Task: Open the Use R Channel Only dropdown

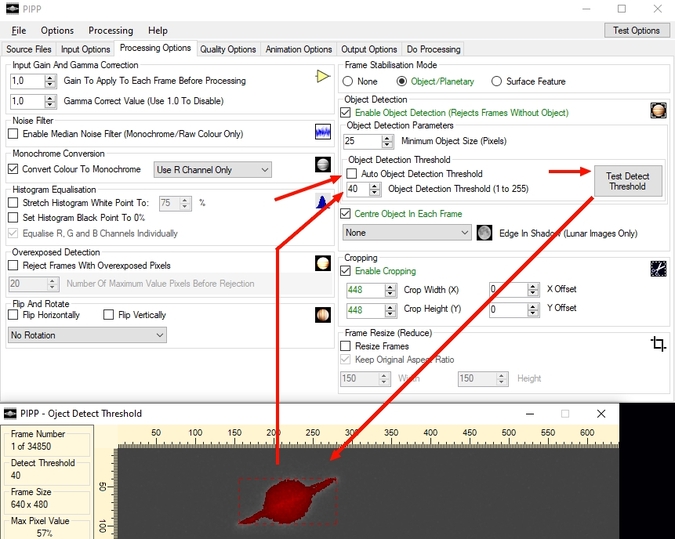Action: pyautogui.click(x=212, y=170)
